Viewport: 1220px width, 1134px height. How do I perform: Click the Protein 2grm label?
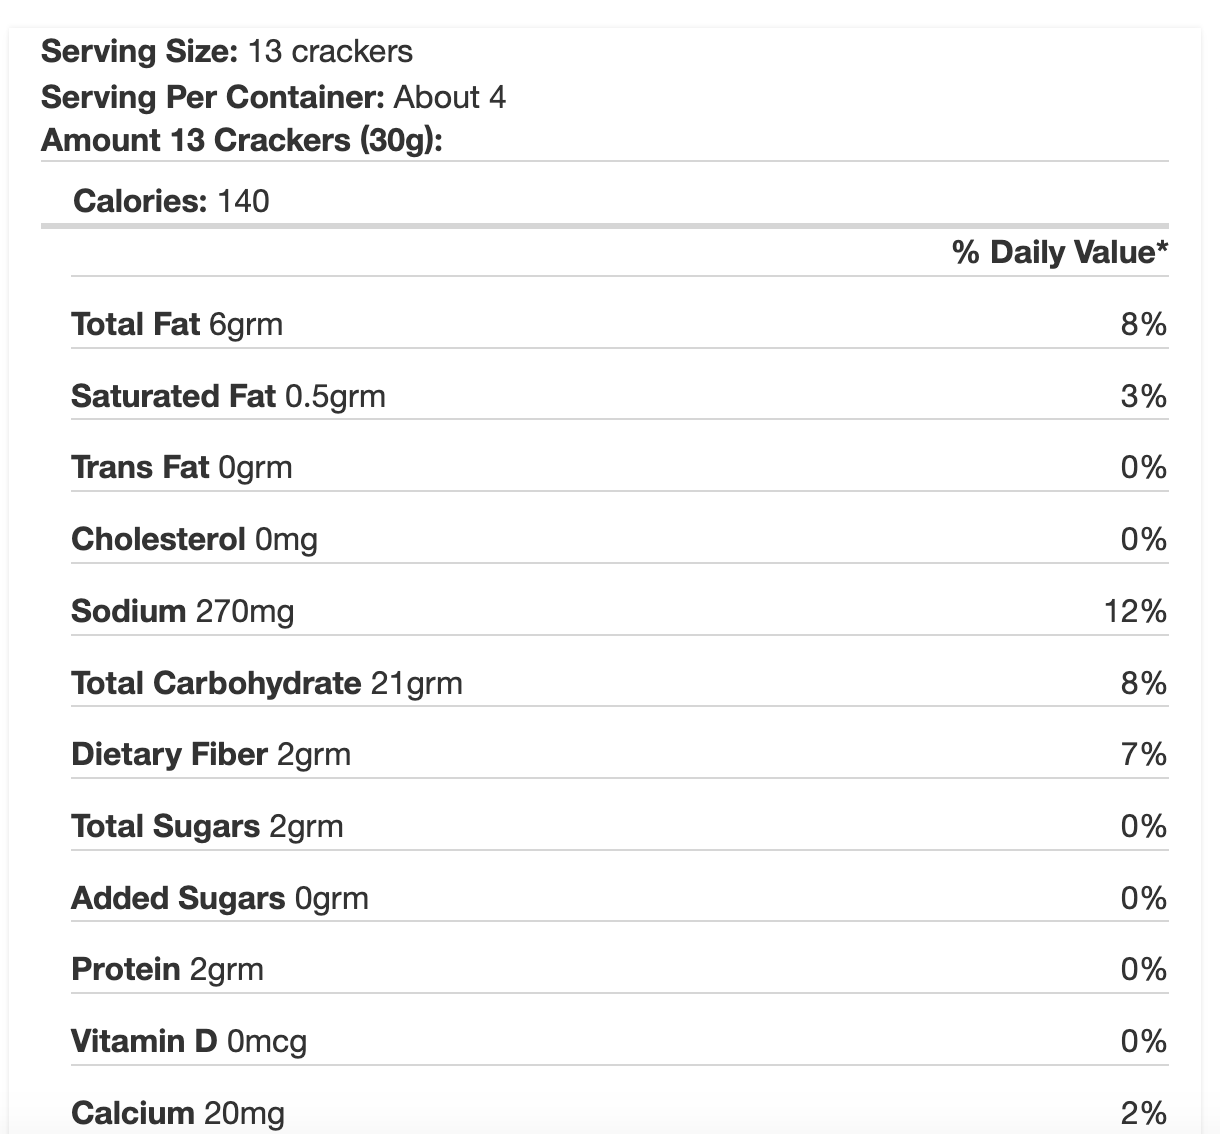click(167, 969)
